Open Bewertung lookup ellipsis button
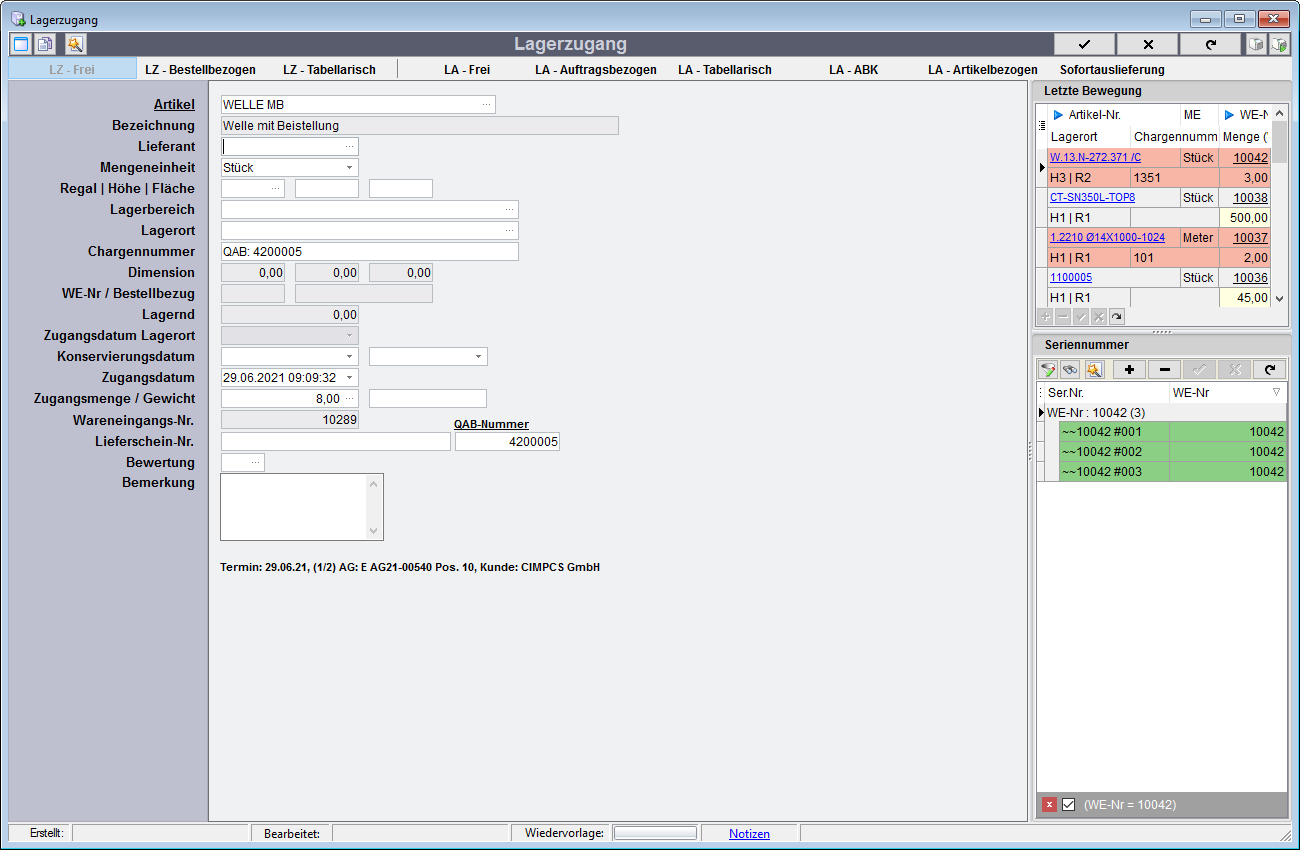This screenshot has width=1300, height=850. pos(256,462)
